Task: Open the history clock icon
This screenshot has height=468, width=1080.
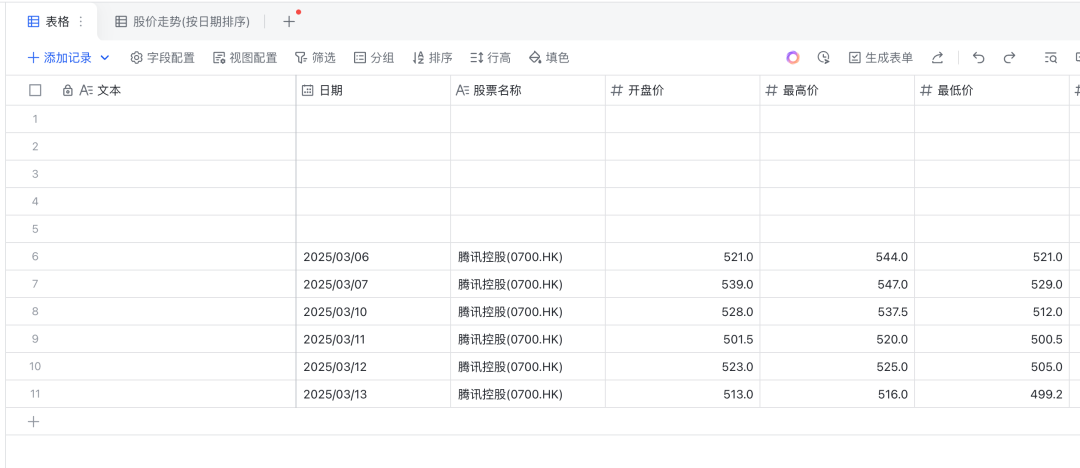Action: (x=823, y=58)
